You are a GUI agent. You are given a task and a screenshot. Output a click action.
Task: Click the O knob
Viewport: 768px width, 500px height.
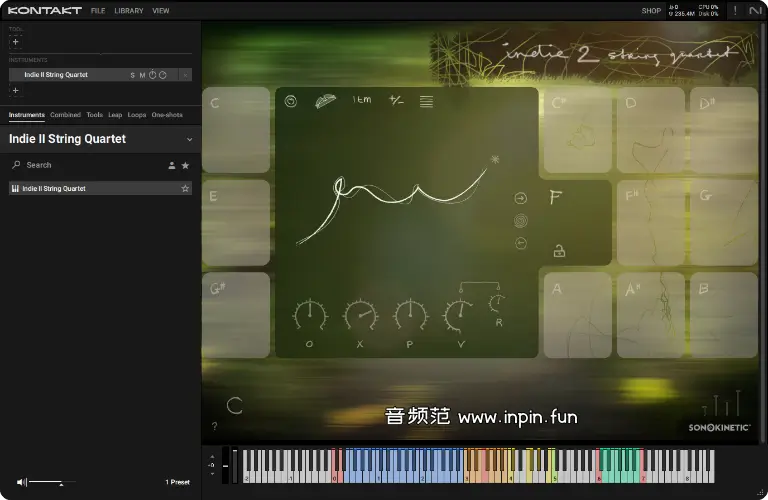(x=310, y=315)
